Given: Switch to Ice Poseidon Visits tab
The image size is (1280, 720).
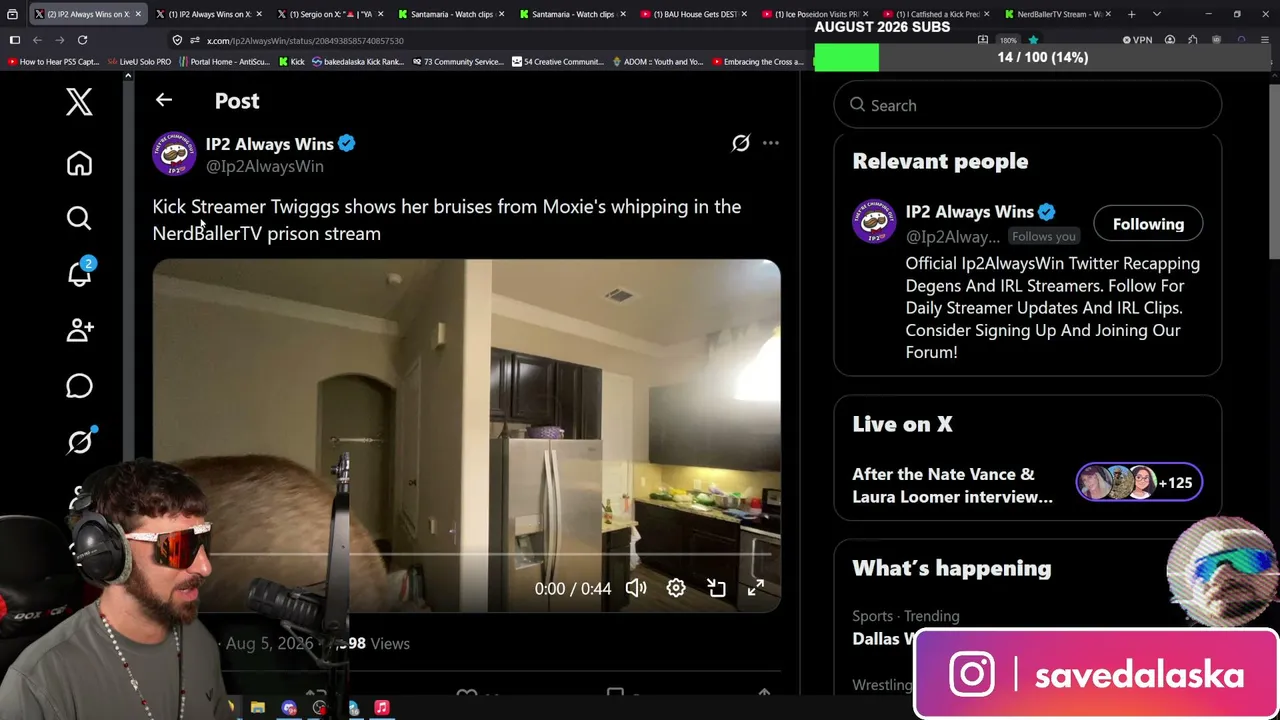Looking at the screenshot, I should [x=816, y=14].
